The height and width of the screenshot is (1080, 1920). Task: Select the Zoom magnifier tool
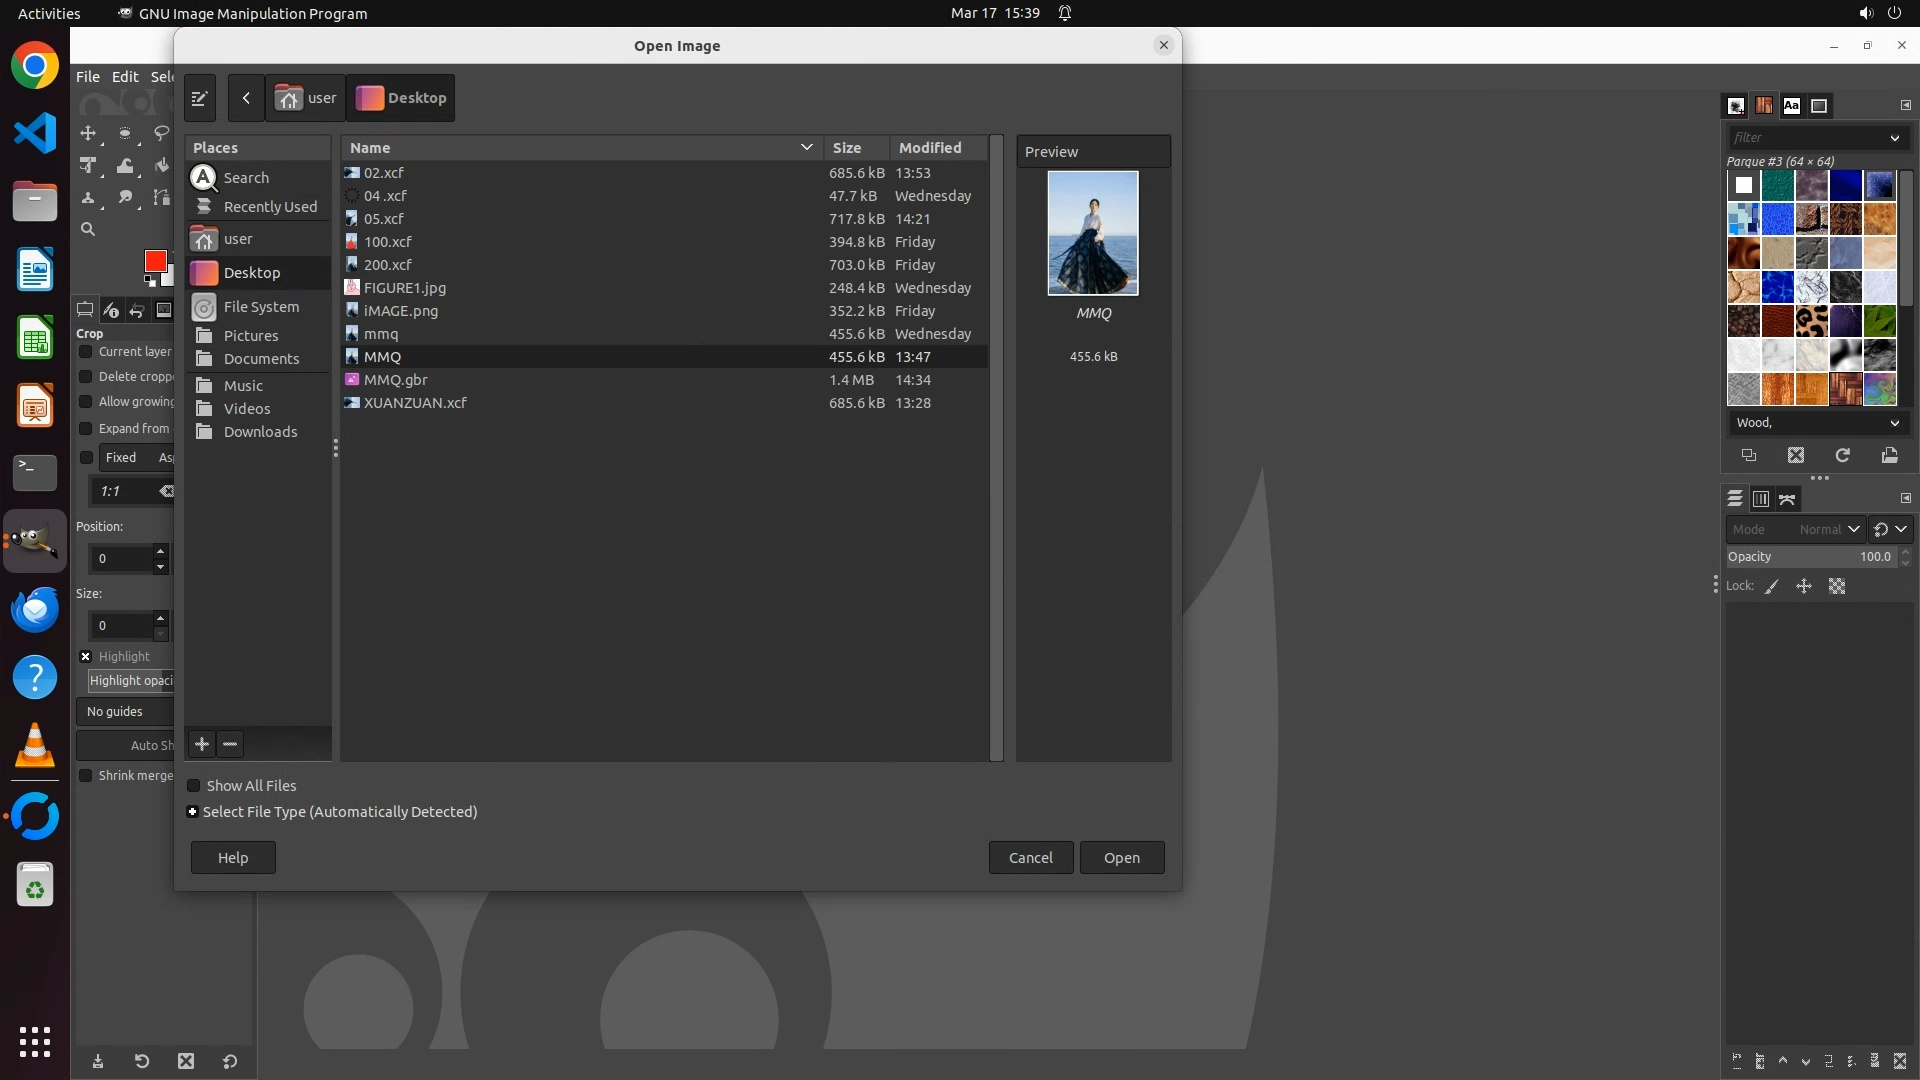(x=88, y=230)
